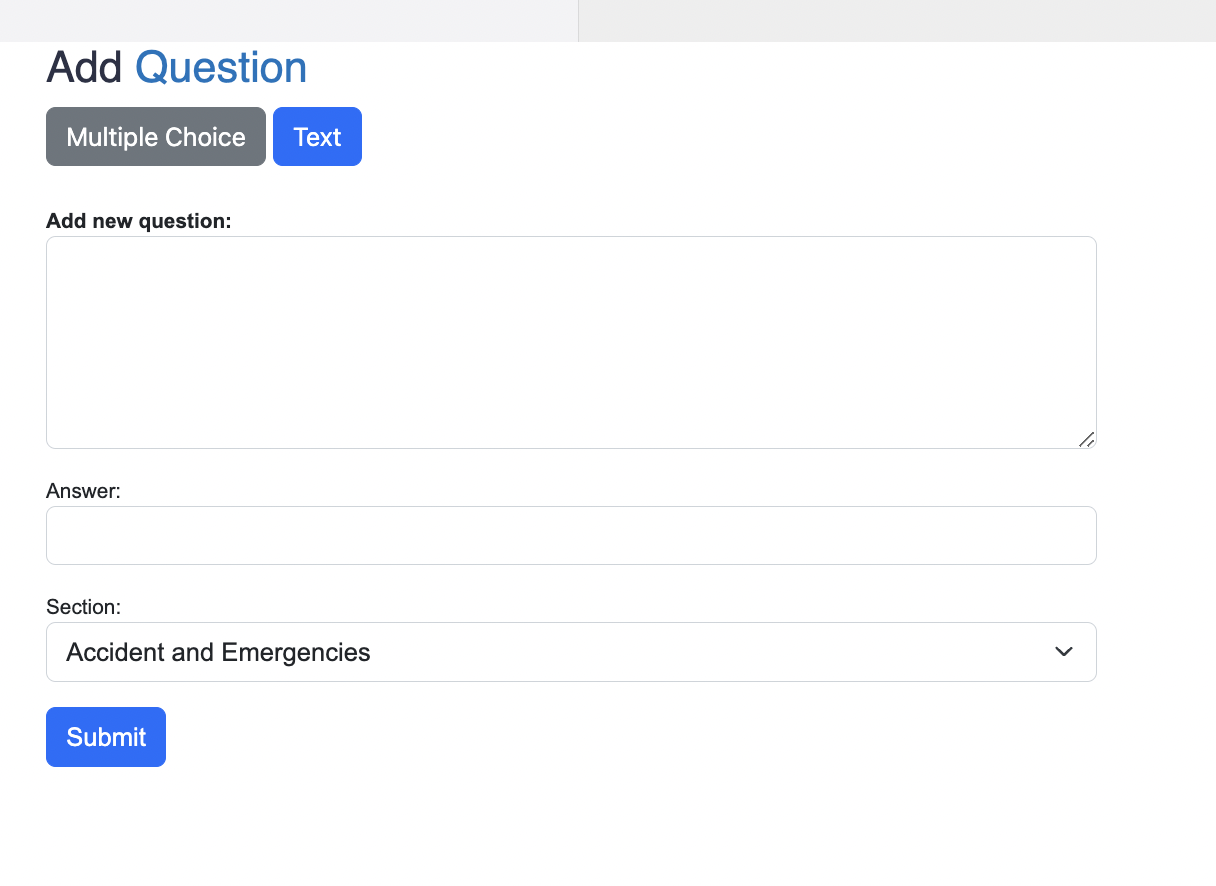Click the 'Add new question:' label
1216x886 pixels.
pyautogui.click(x=139, y=221)
